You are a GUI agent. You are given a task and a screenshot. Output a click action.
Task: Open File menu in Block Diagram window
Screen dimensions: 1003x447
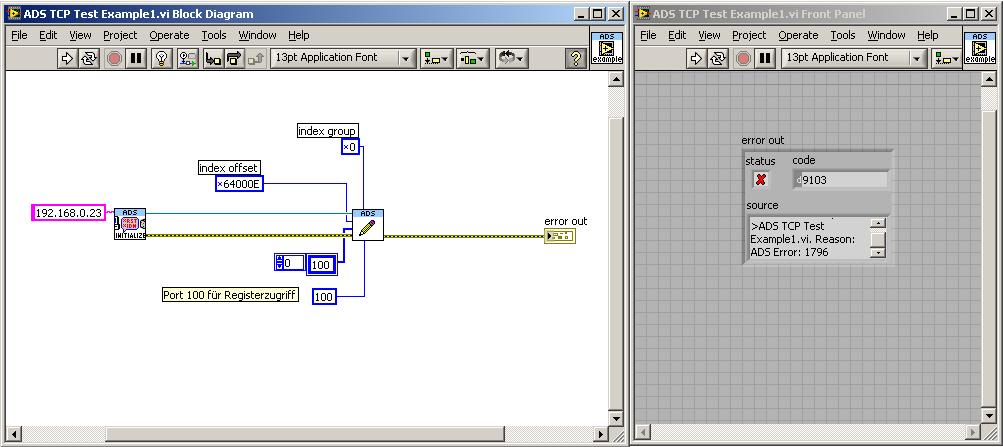click(19, 35)
